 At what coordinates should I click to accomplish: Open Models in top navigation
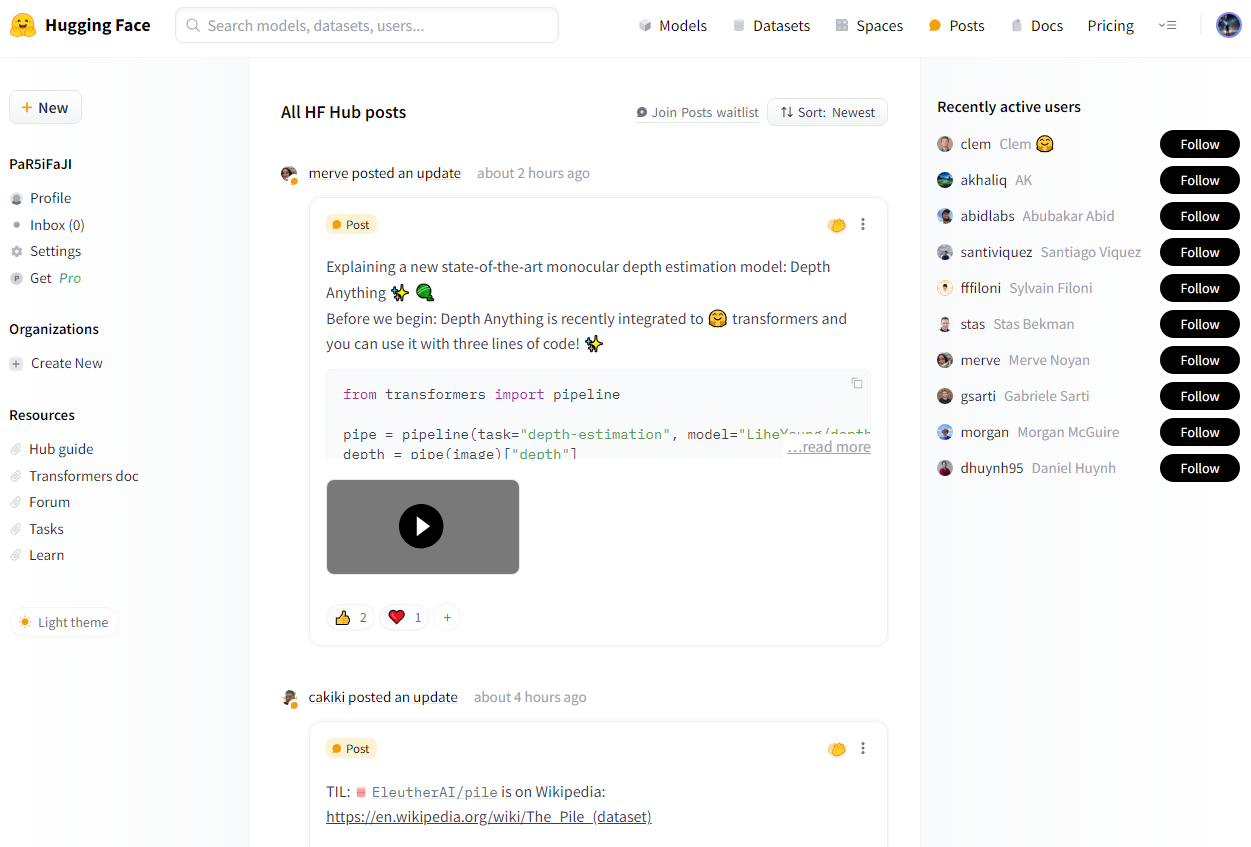(673, 26)
